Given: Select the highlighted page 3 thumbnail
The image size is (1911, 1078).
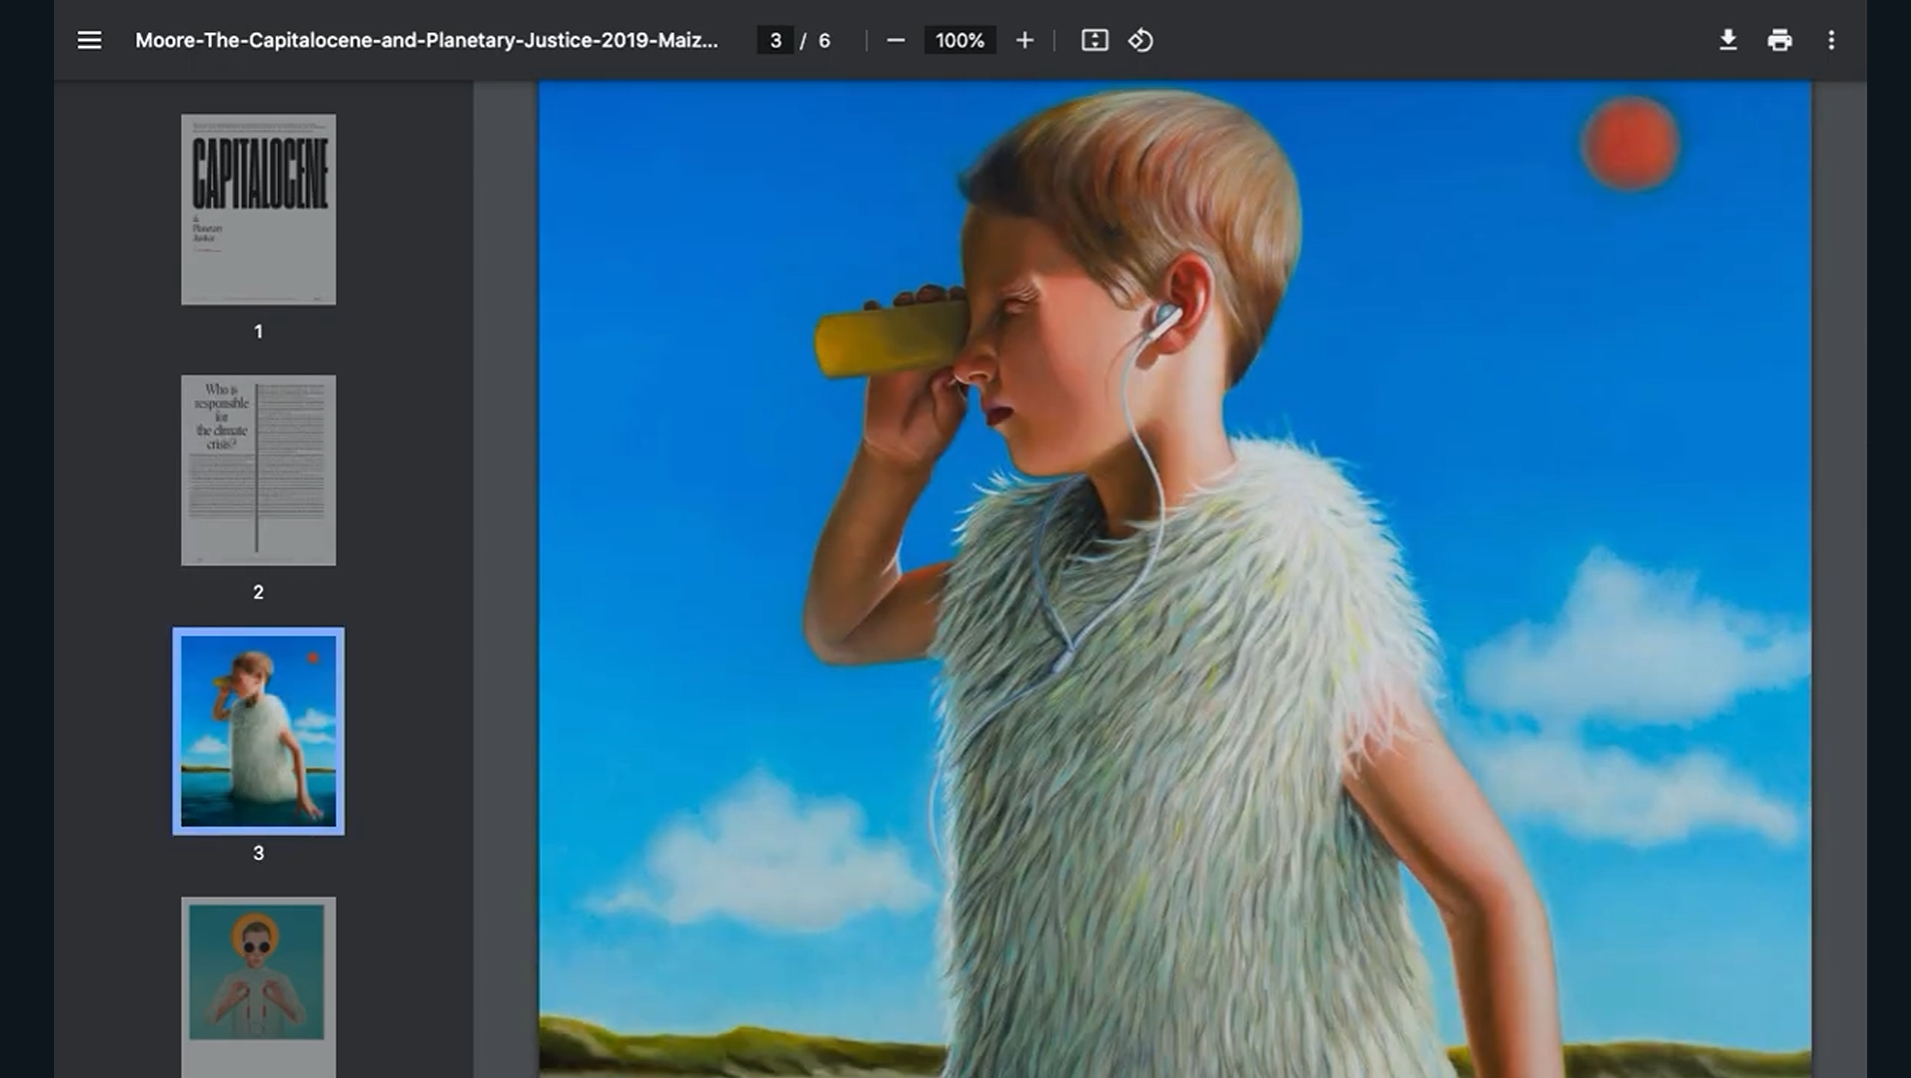Looking at the screenshot, I should (258, 731).
